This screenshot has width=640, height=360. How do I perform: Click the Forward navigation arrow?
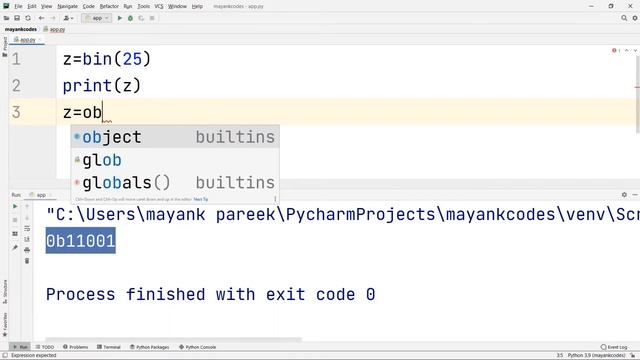pos(53,18)
